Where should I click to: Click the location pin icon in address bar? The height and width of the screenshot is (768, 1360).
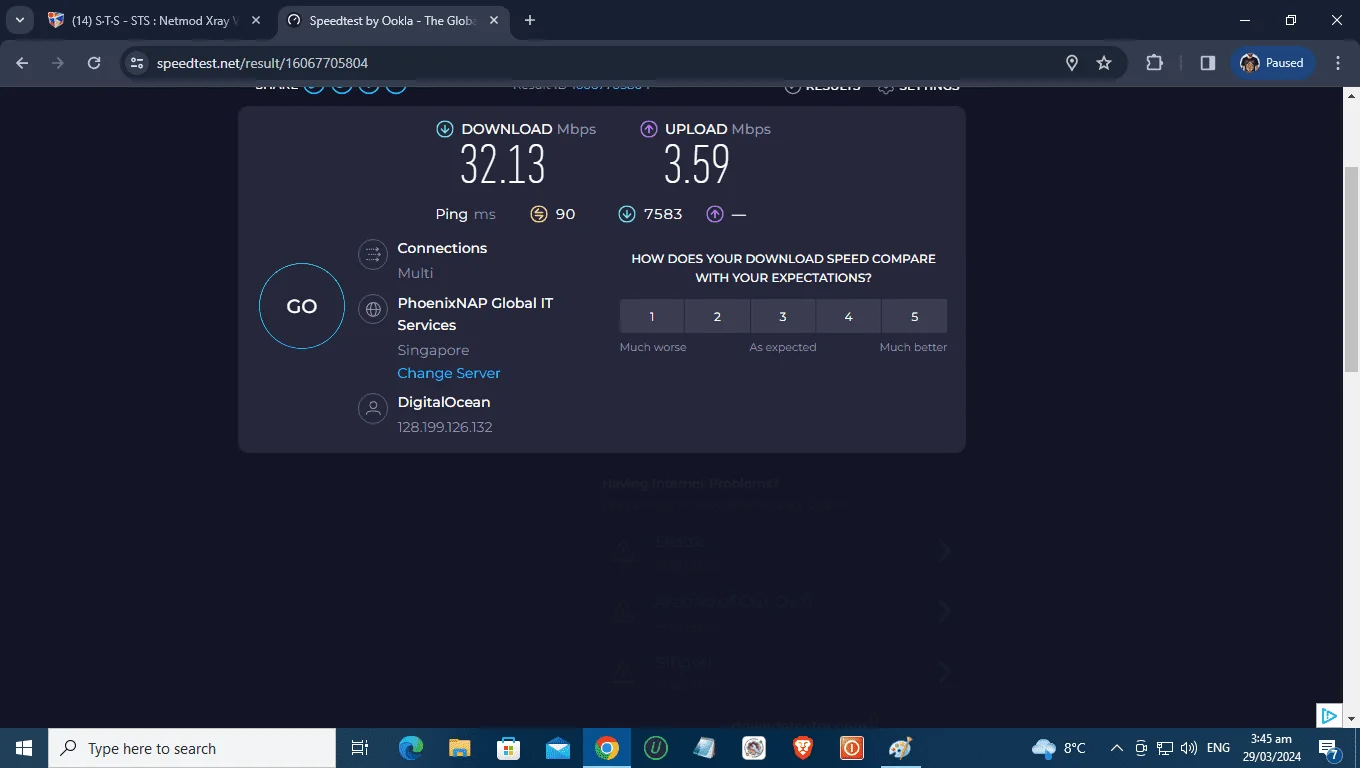pyautogui.click(x=1072, y=63)
